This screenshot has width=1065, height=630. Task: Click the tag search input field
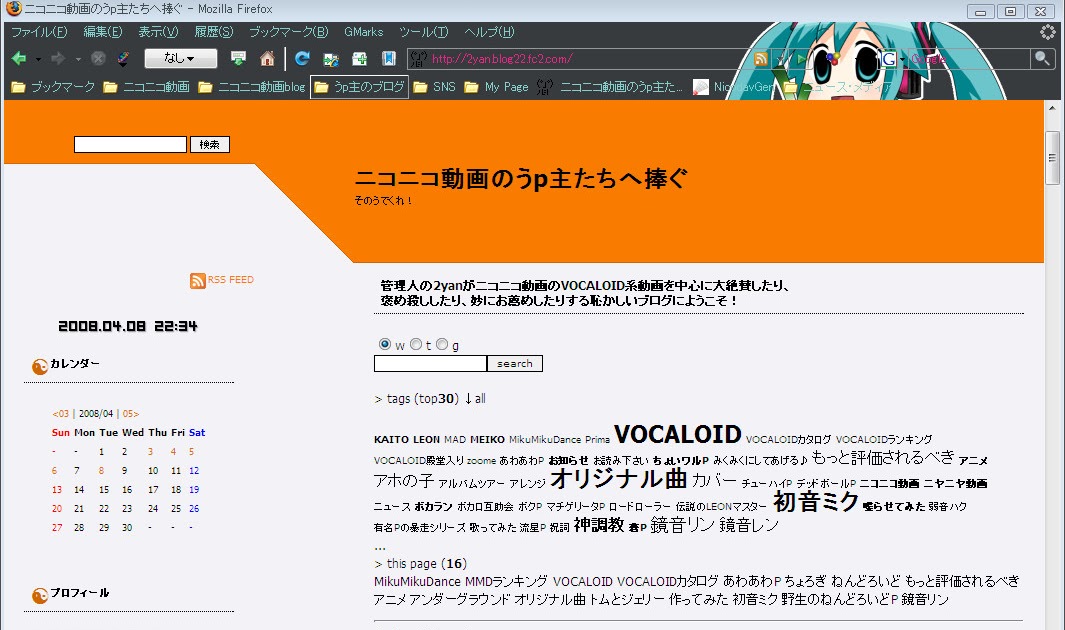pyautogui.click(x=430, y=364)
